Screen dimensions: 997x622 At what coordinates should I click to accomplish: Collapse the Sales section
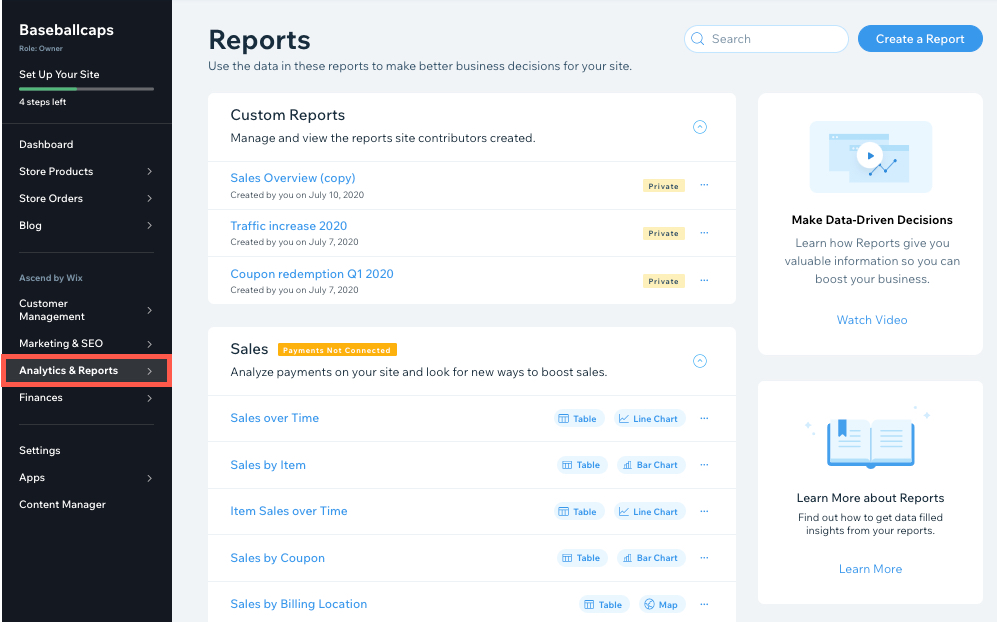tap(699, 361)
